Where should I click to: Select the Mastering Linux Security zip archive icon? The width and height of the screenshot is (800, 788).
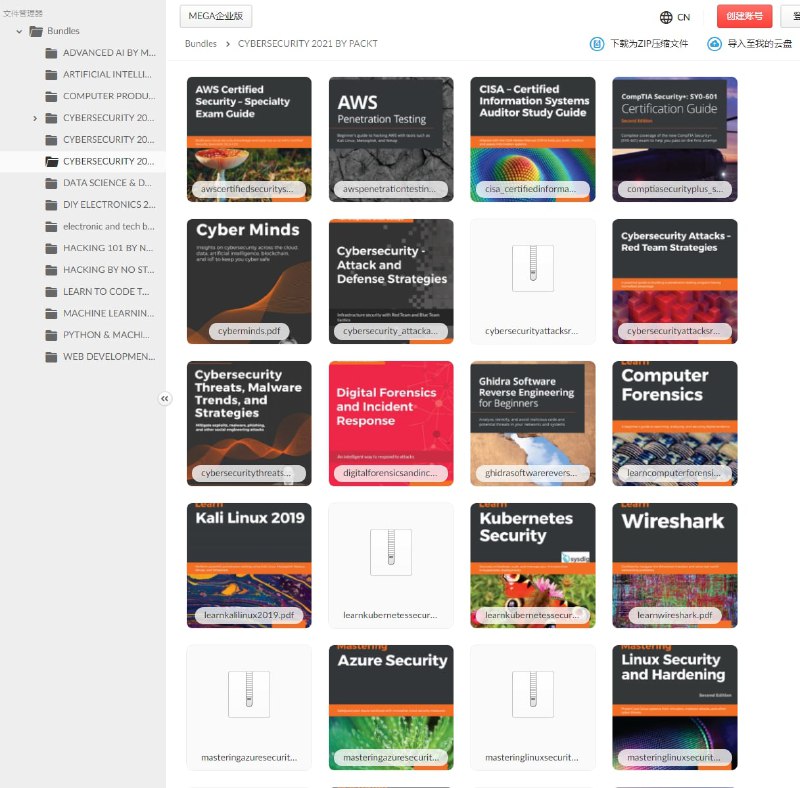(x=532, y=693)
